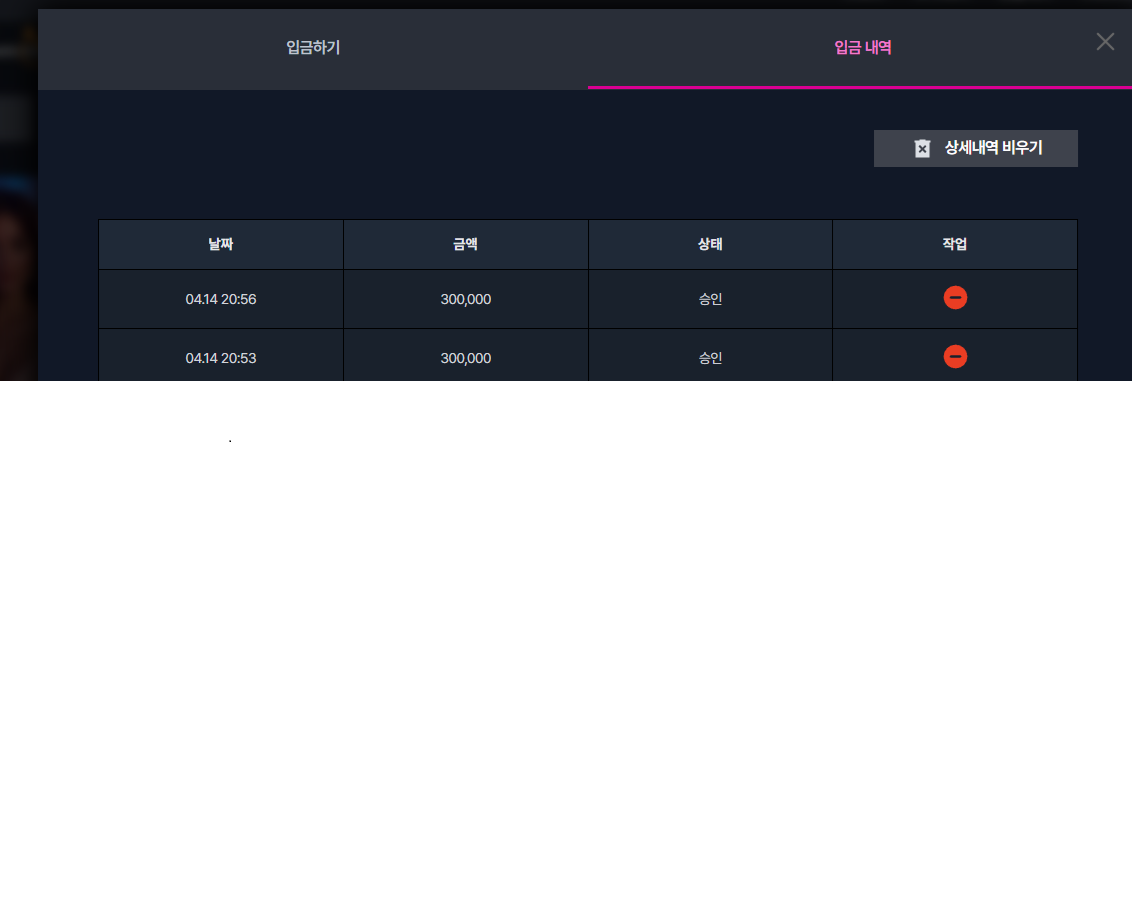1132x920 pixels.
Task: Close the deposit history dialog
Action: pyautogui.click(x=1105, y=42)
